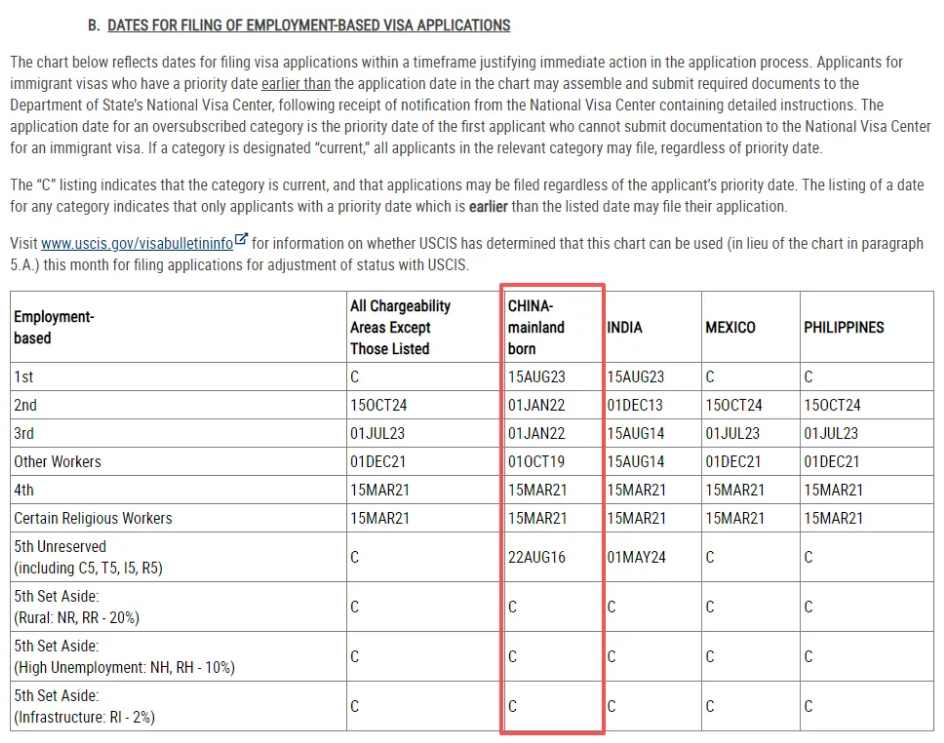The height and width of the screenshot is (743, 944).
Task: Click the All Chargeability Areas column header
Action: point(400,327)
